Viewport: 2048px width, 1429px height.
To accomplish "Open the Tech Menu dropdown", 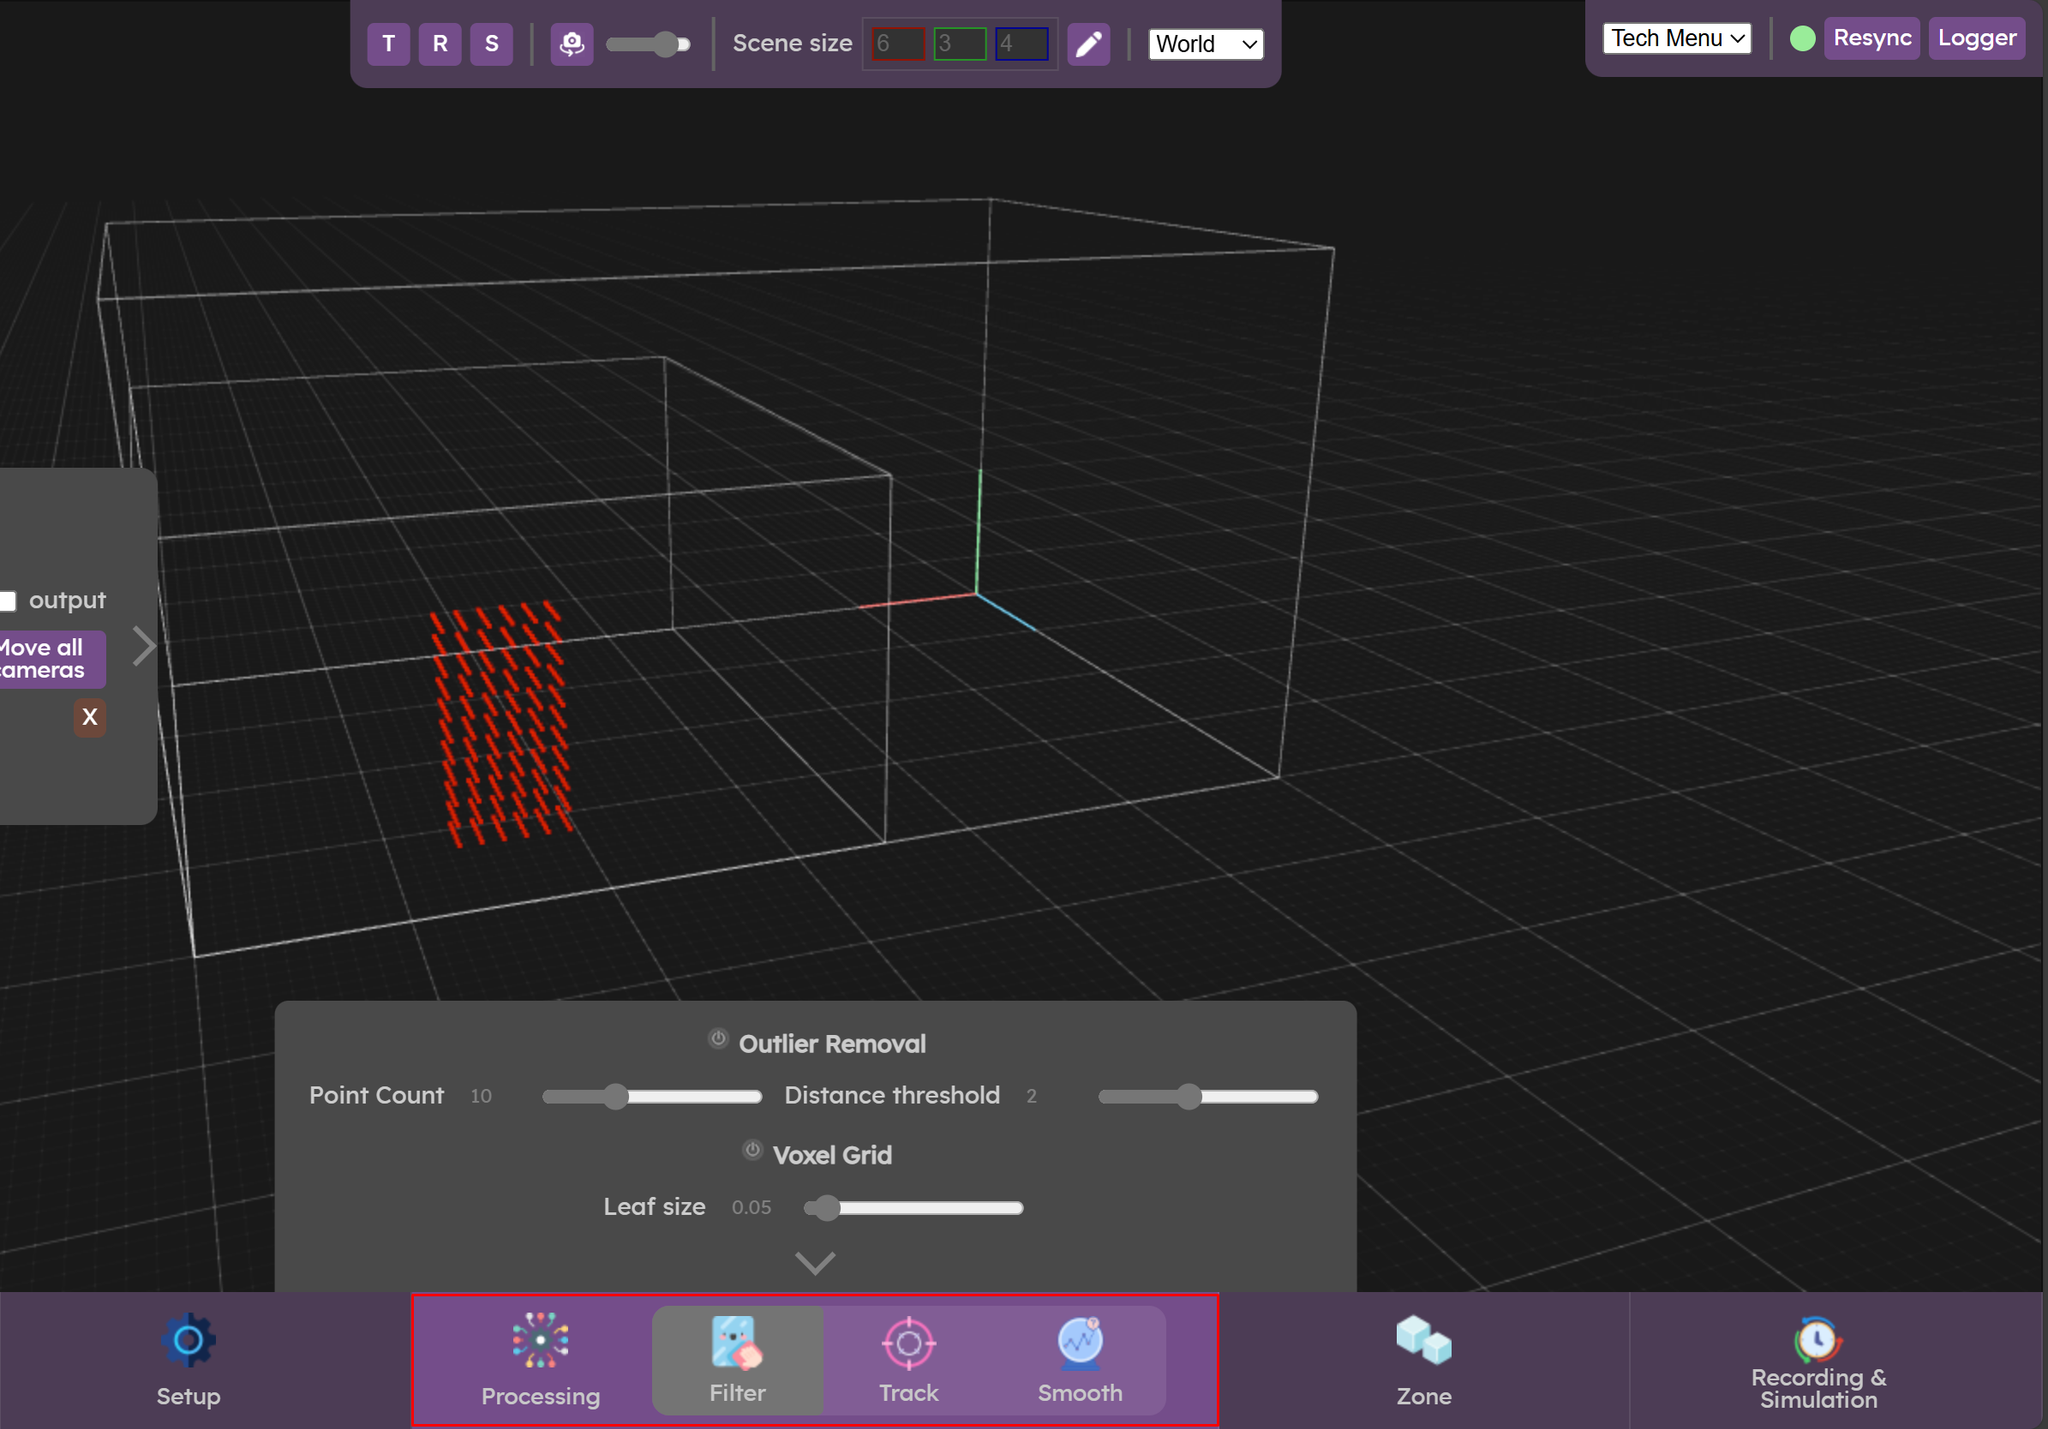I will click(1677, 38).
